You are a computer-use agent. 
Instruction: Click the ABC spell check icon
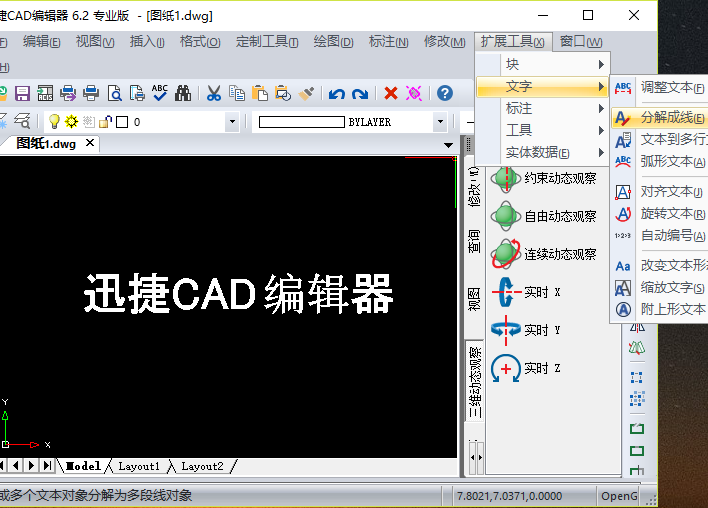click(x=160, y=93)
